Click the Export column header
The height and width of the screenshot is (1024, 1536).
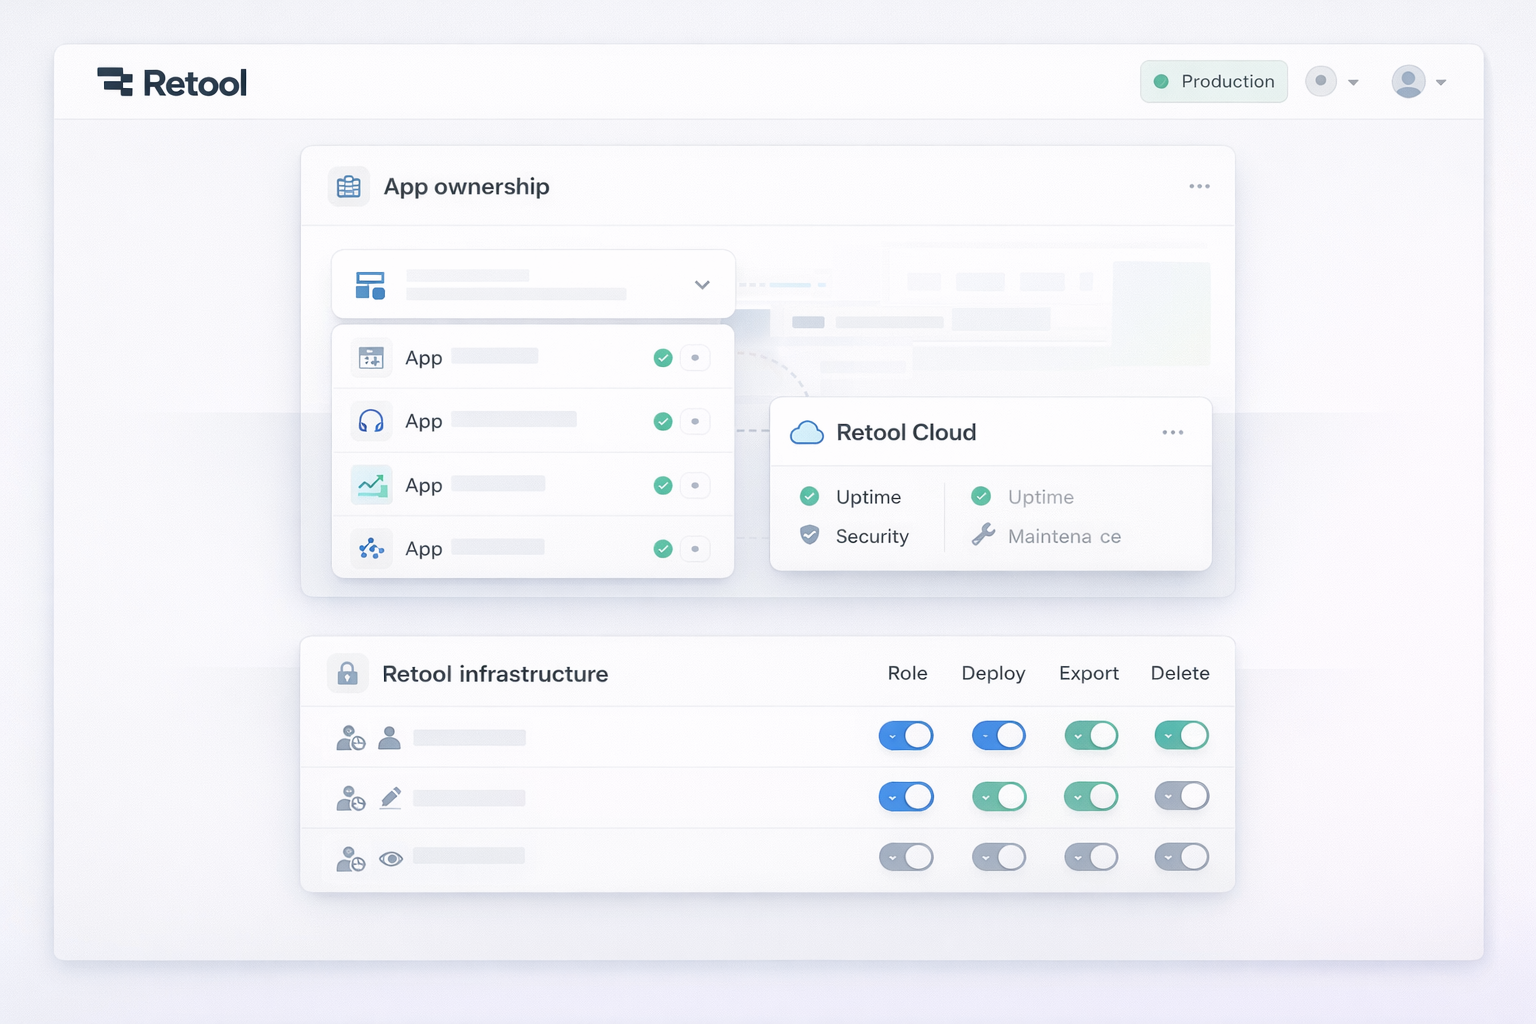[x=1089, y=674]
